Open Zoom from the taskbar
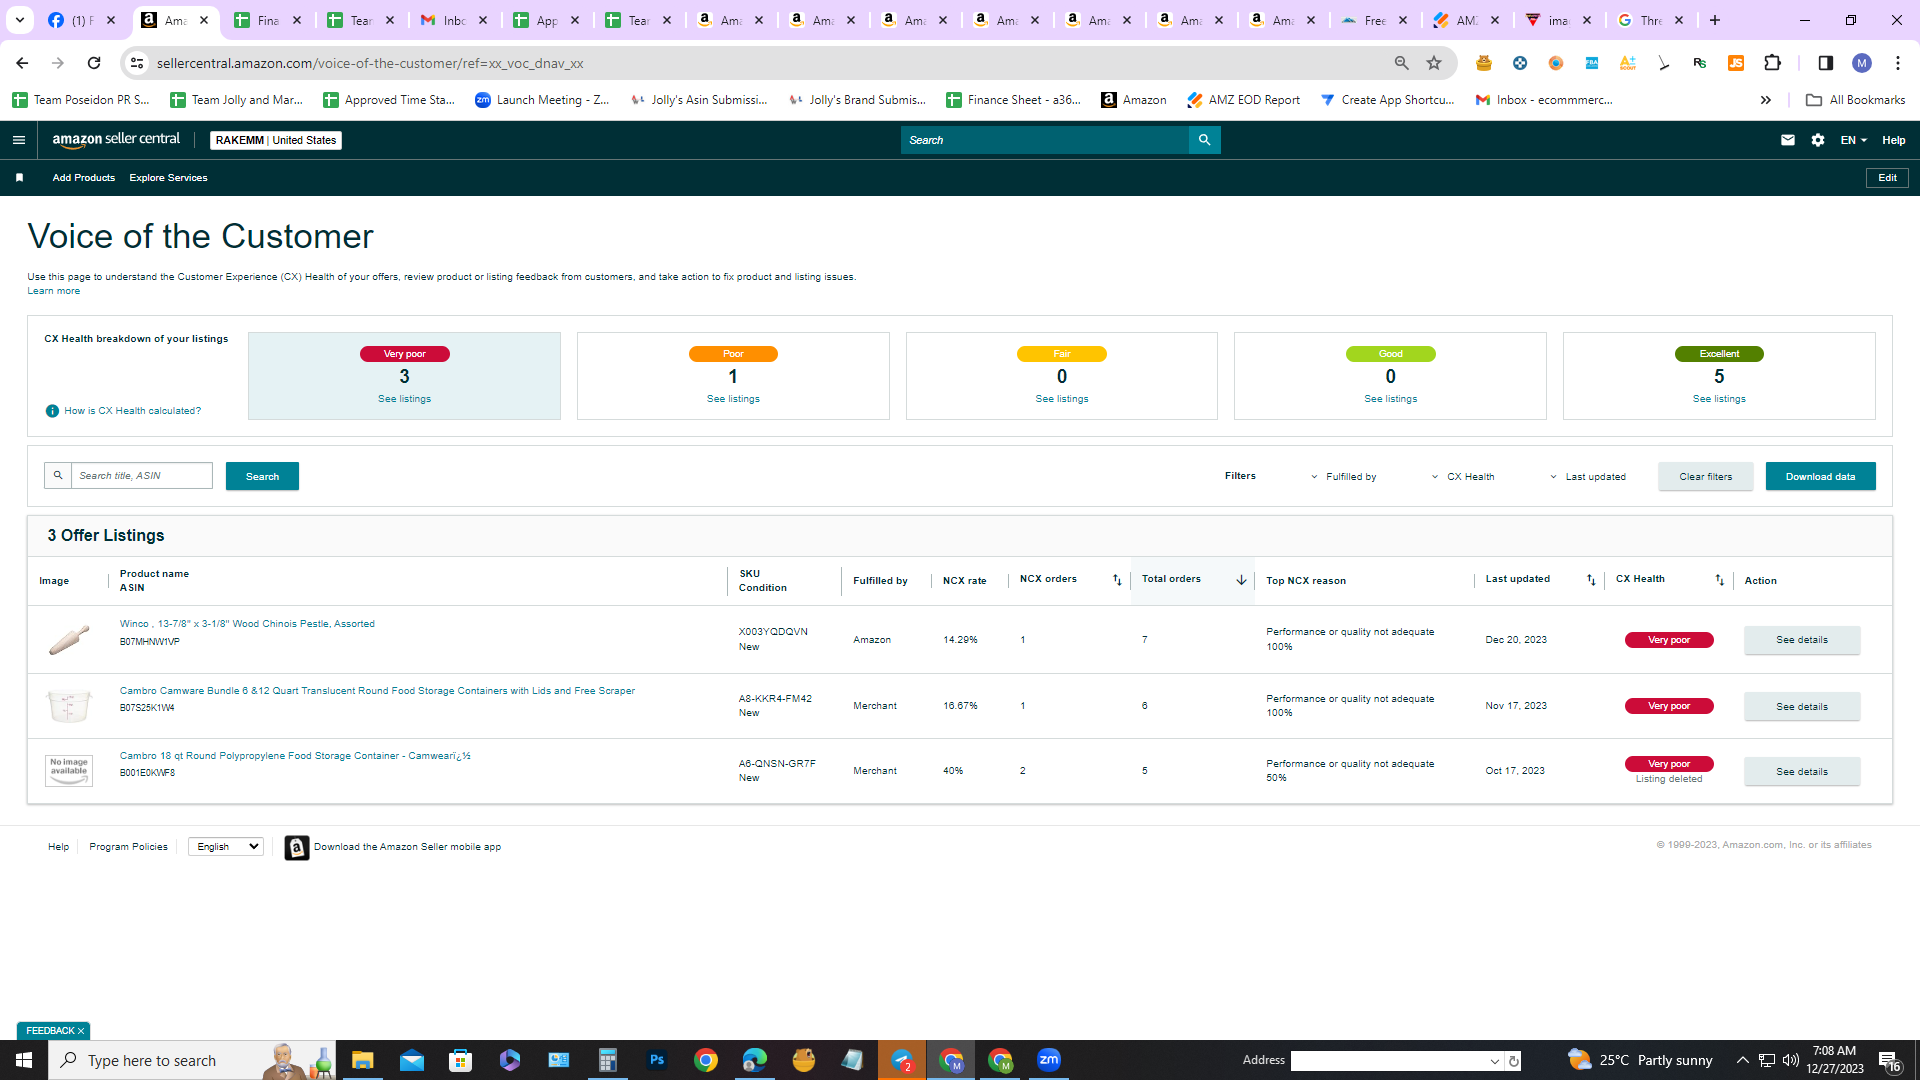This screenshot has height=1080, width=1920. (1048, 1060)
